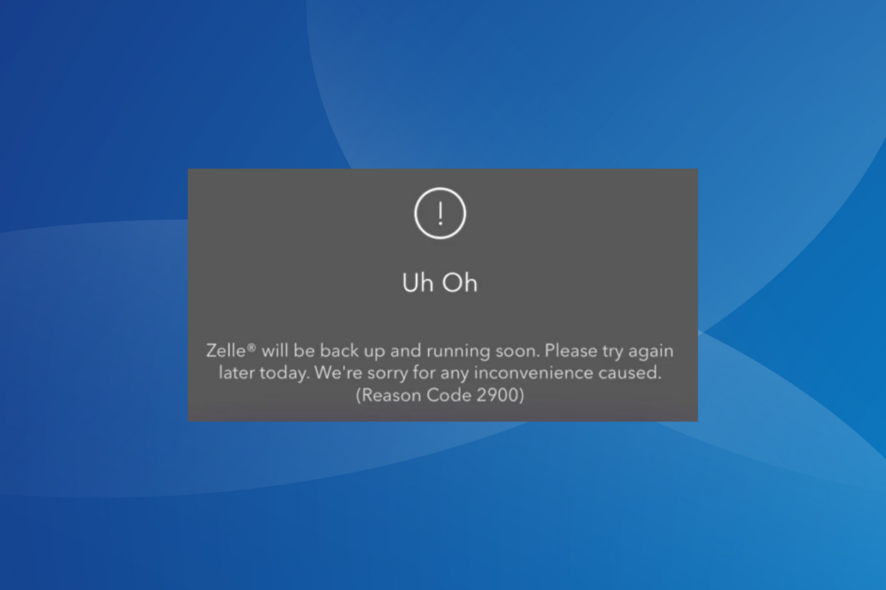Click the "Reason" word in the parentheses
The image size is (886, 590).
391,394
